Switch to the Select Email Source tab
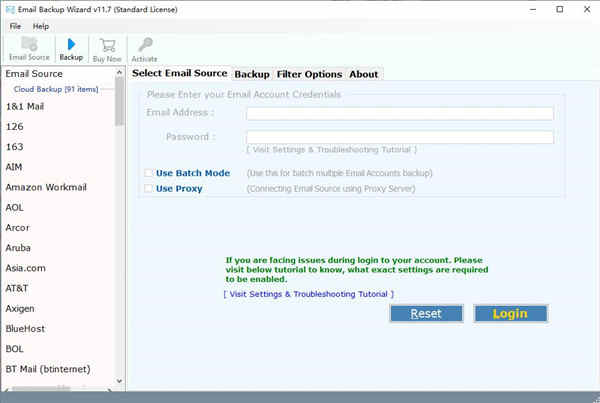The width and height of the screenshot is (600, 403). coord(179,73)
